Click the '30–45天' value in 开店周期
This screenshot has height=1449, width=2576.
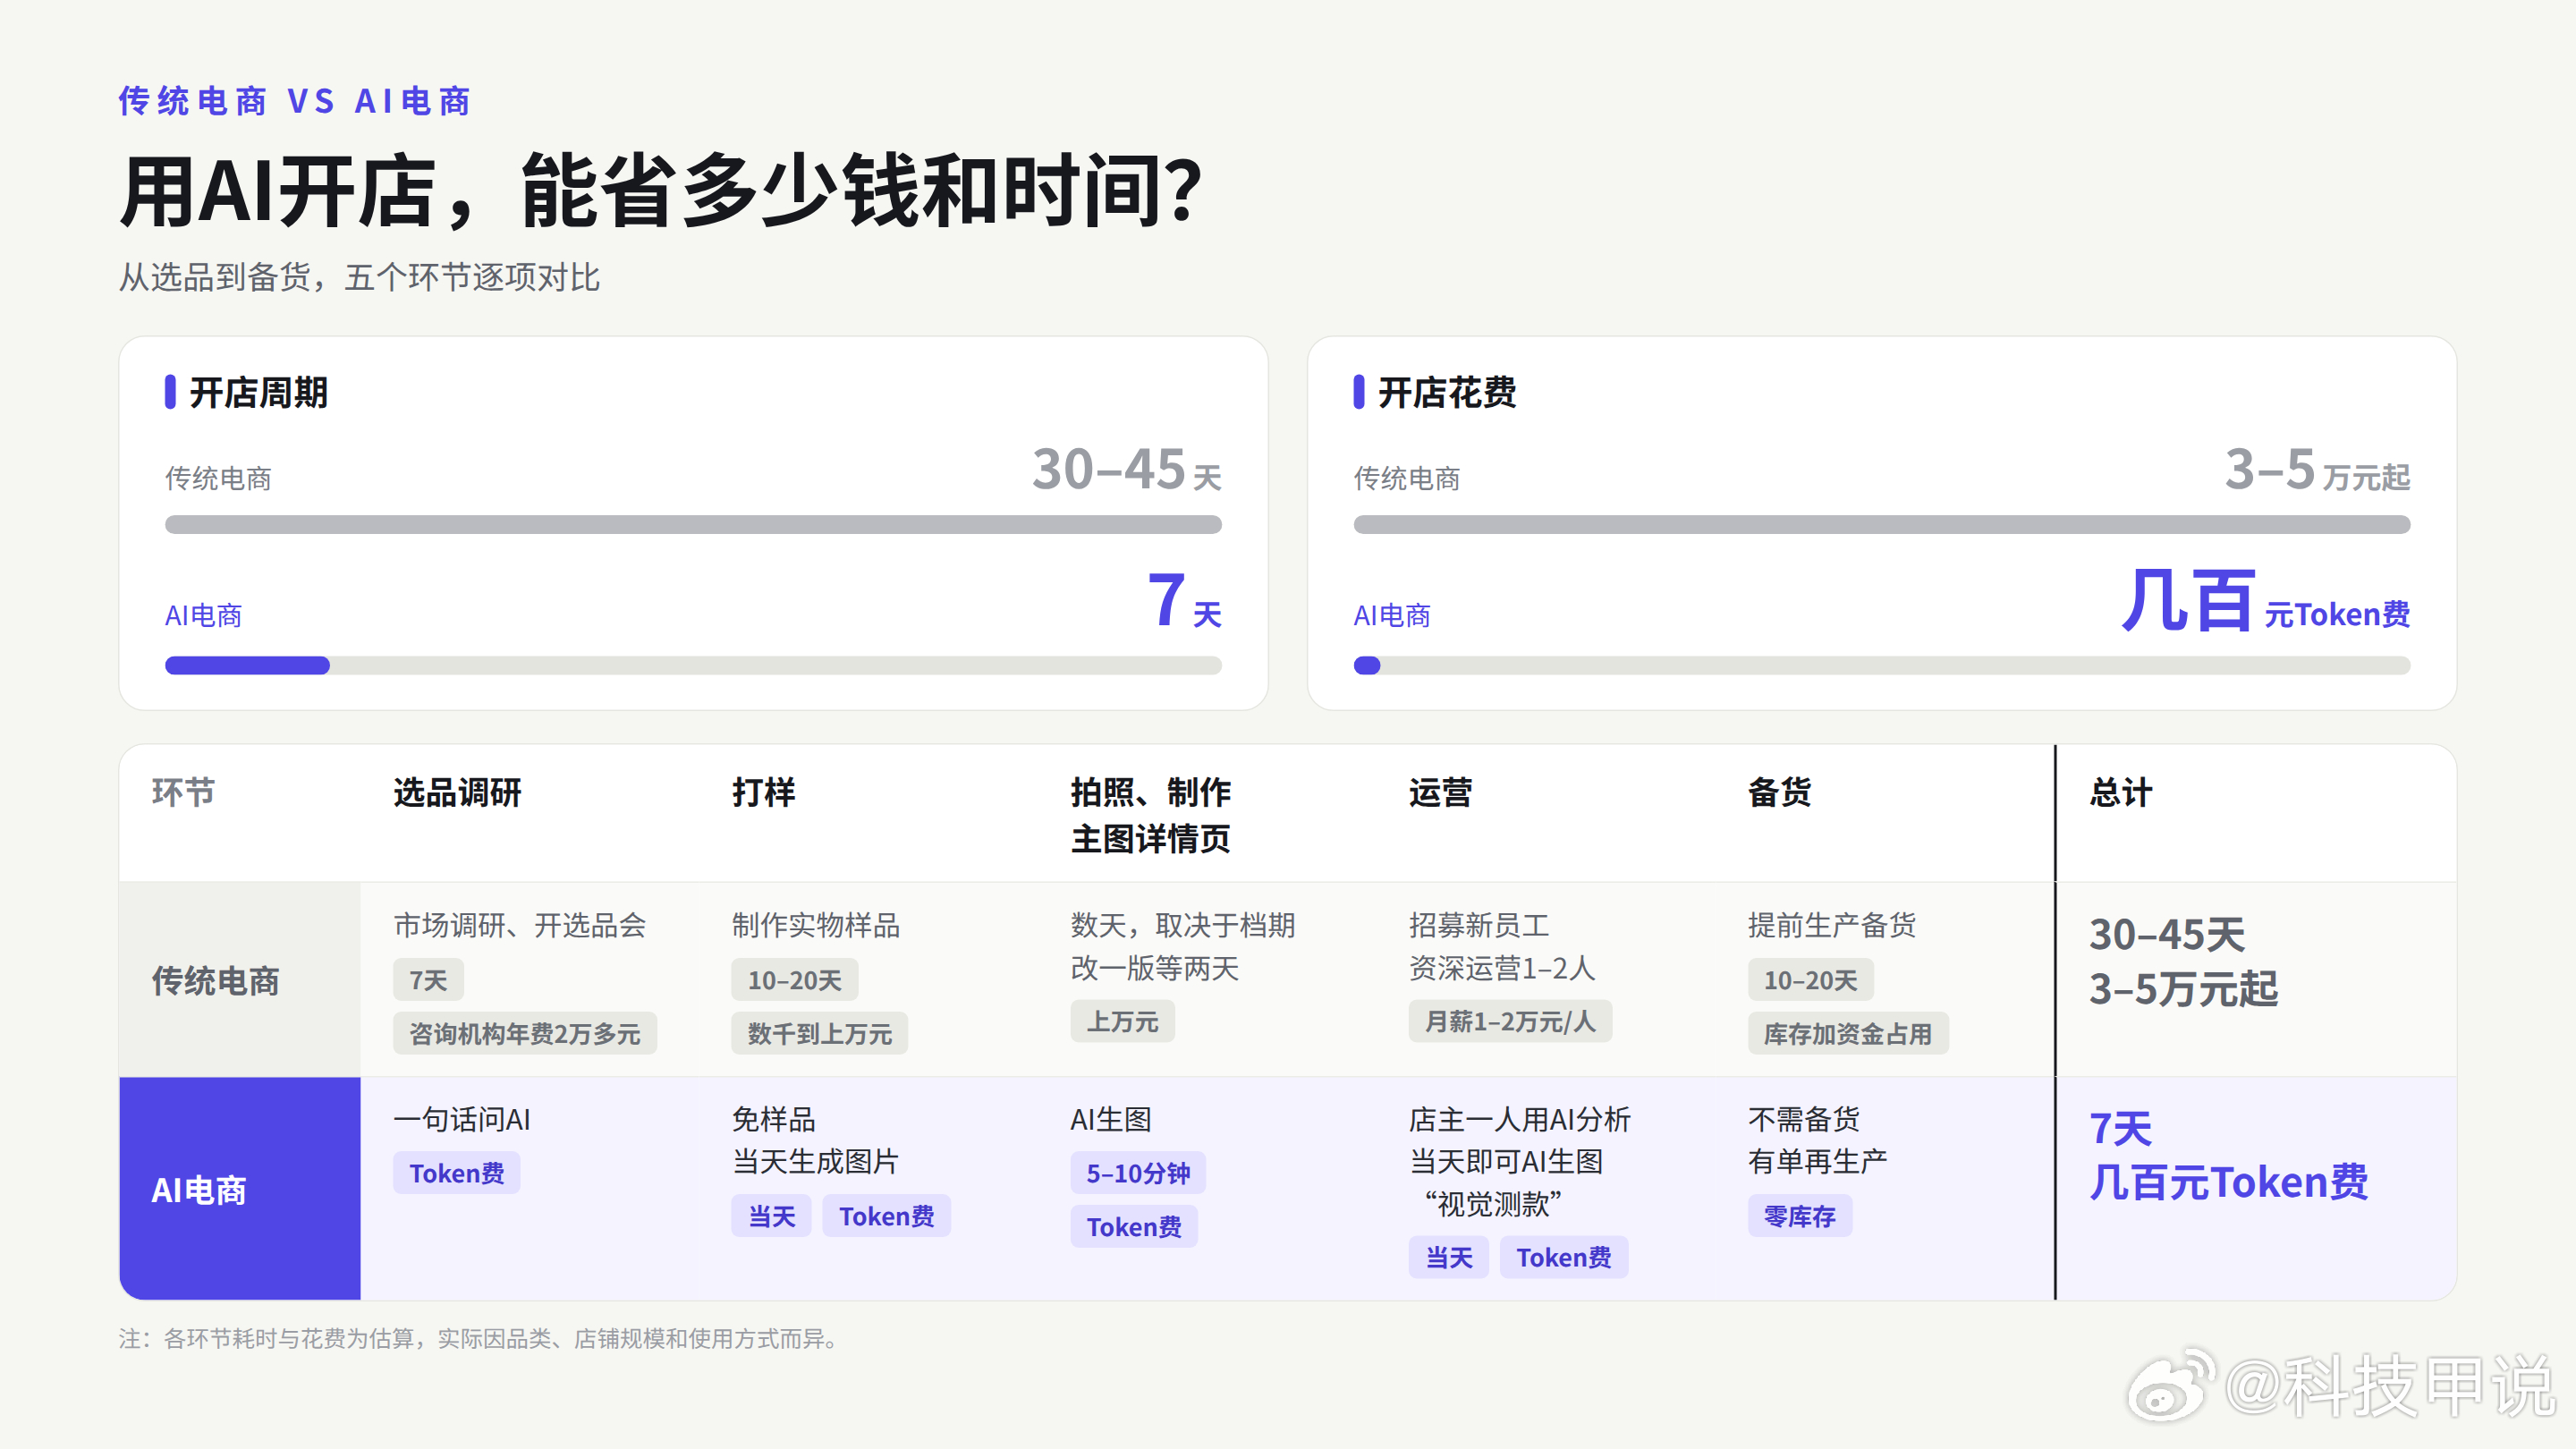pos(1126,469)
